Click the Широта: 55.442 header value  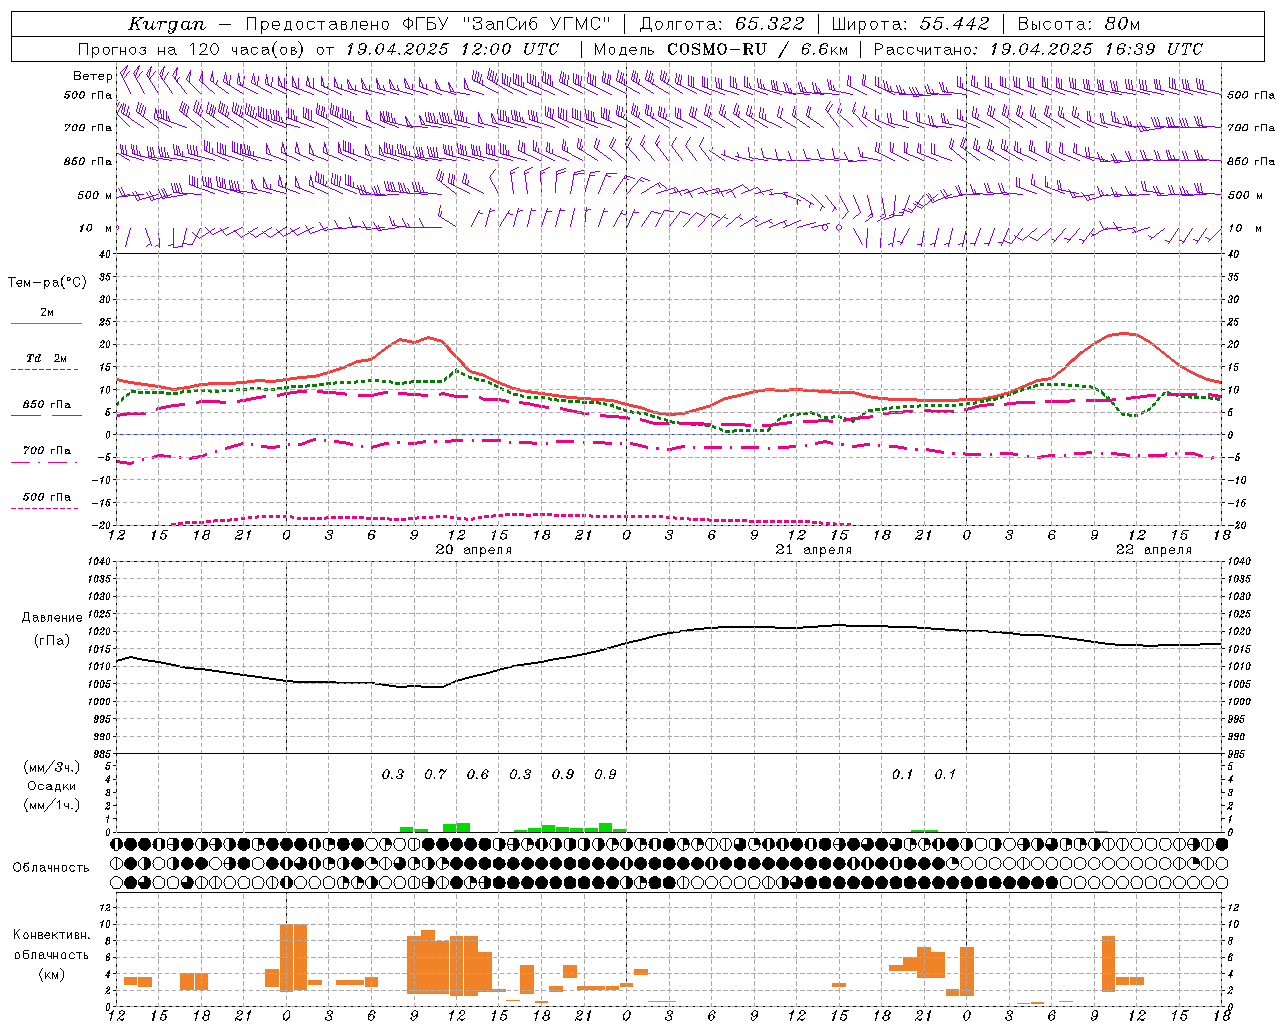tap(911, 24)
